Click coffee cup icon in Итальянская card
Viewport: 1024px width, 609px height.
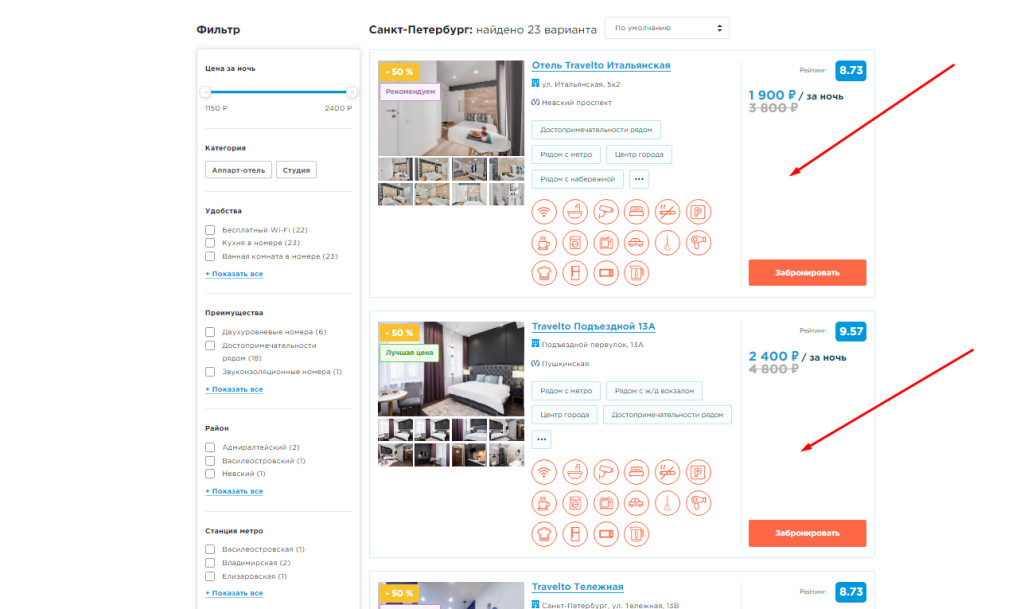coord(543,243)
